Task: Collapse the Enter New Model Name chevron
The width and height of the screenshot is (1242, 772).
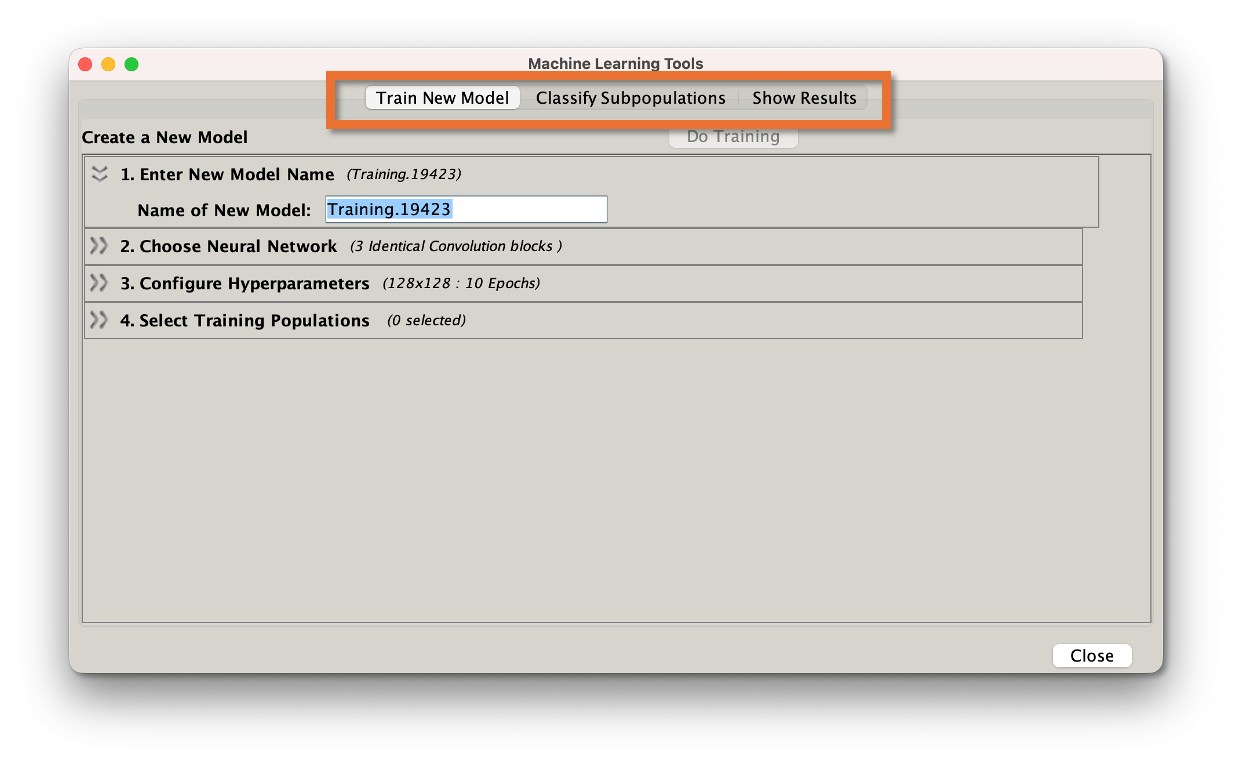Action: coord(99,174)
